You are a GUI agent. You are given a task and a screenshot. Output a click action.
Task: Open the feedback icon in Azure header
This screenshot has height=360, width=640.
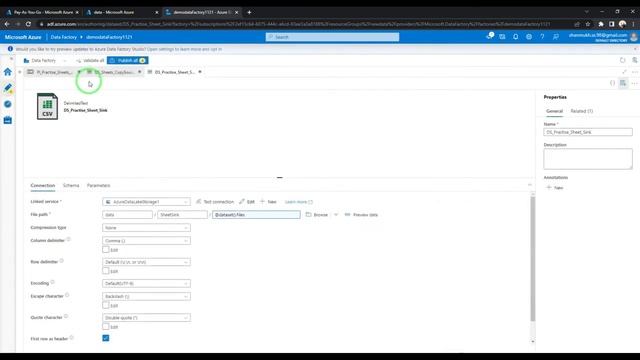(x=556, y=37)
